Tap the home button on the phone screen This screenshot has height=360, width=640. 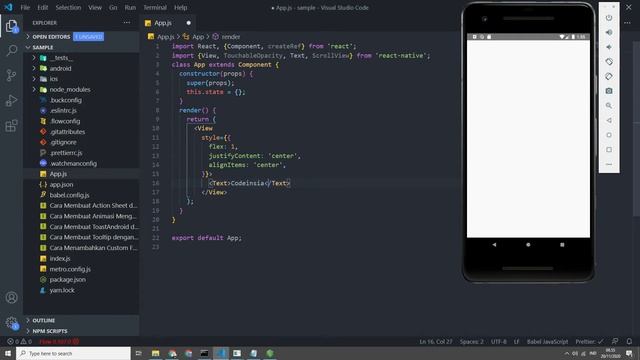(x=528, y=245)
